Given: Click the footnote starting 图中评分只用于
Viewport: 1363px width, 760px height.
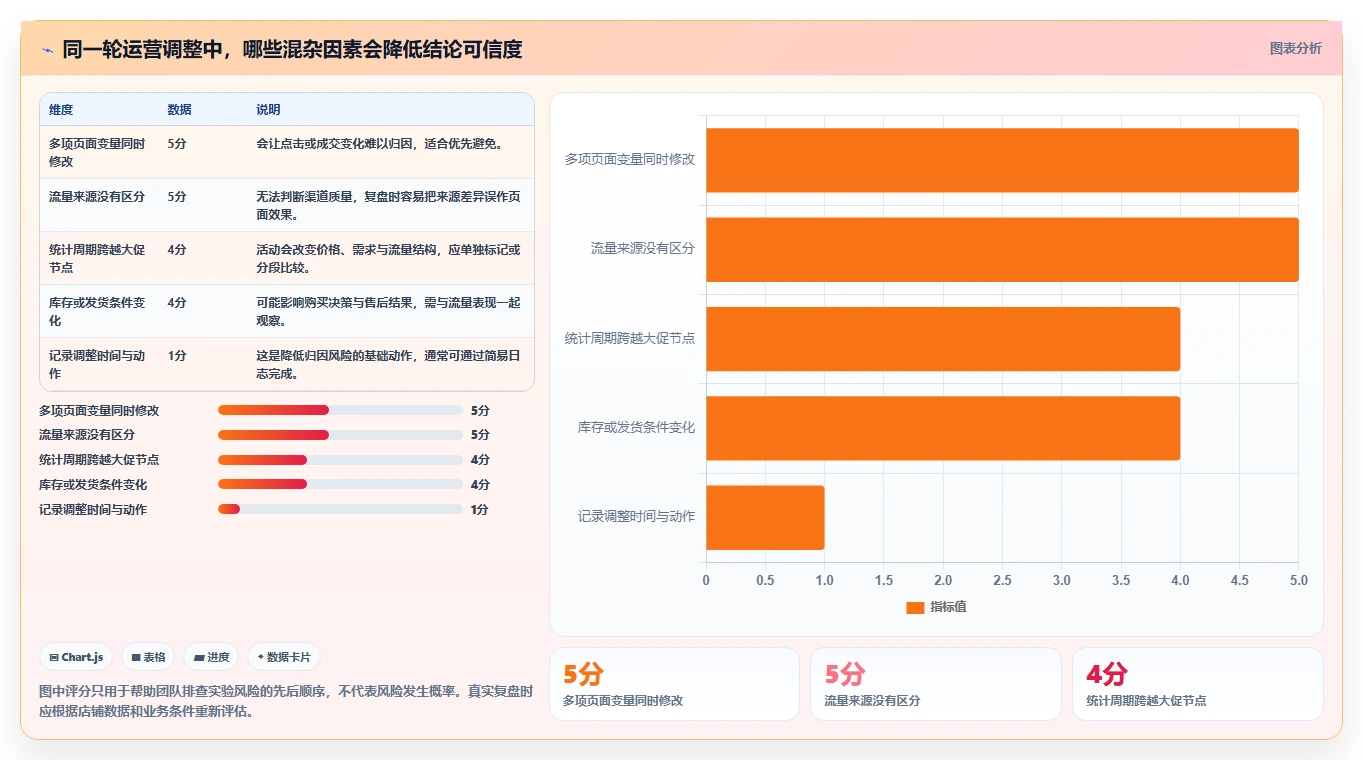Looking at the screenshot, I should coord(286,702).
